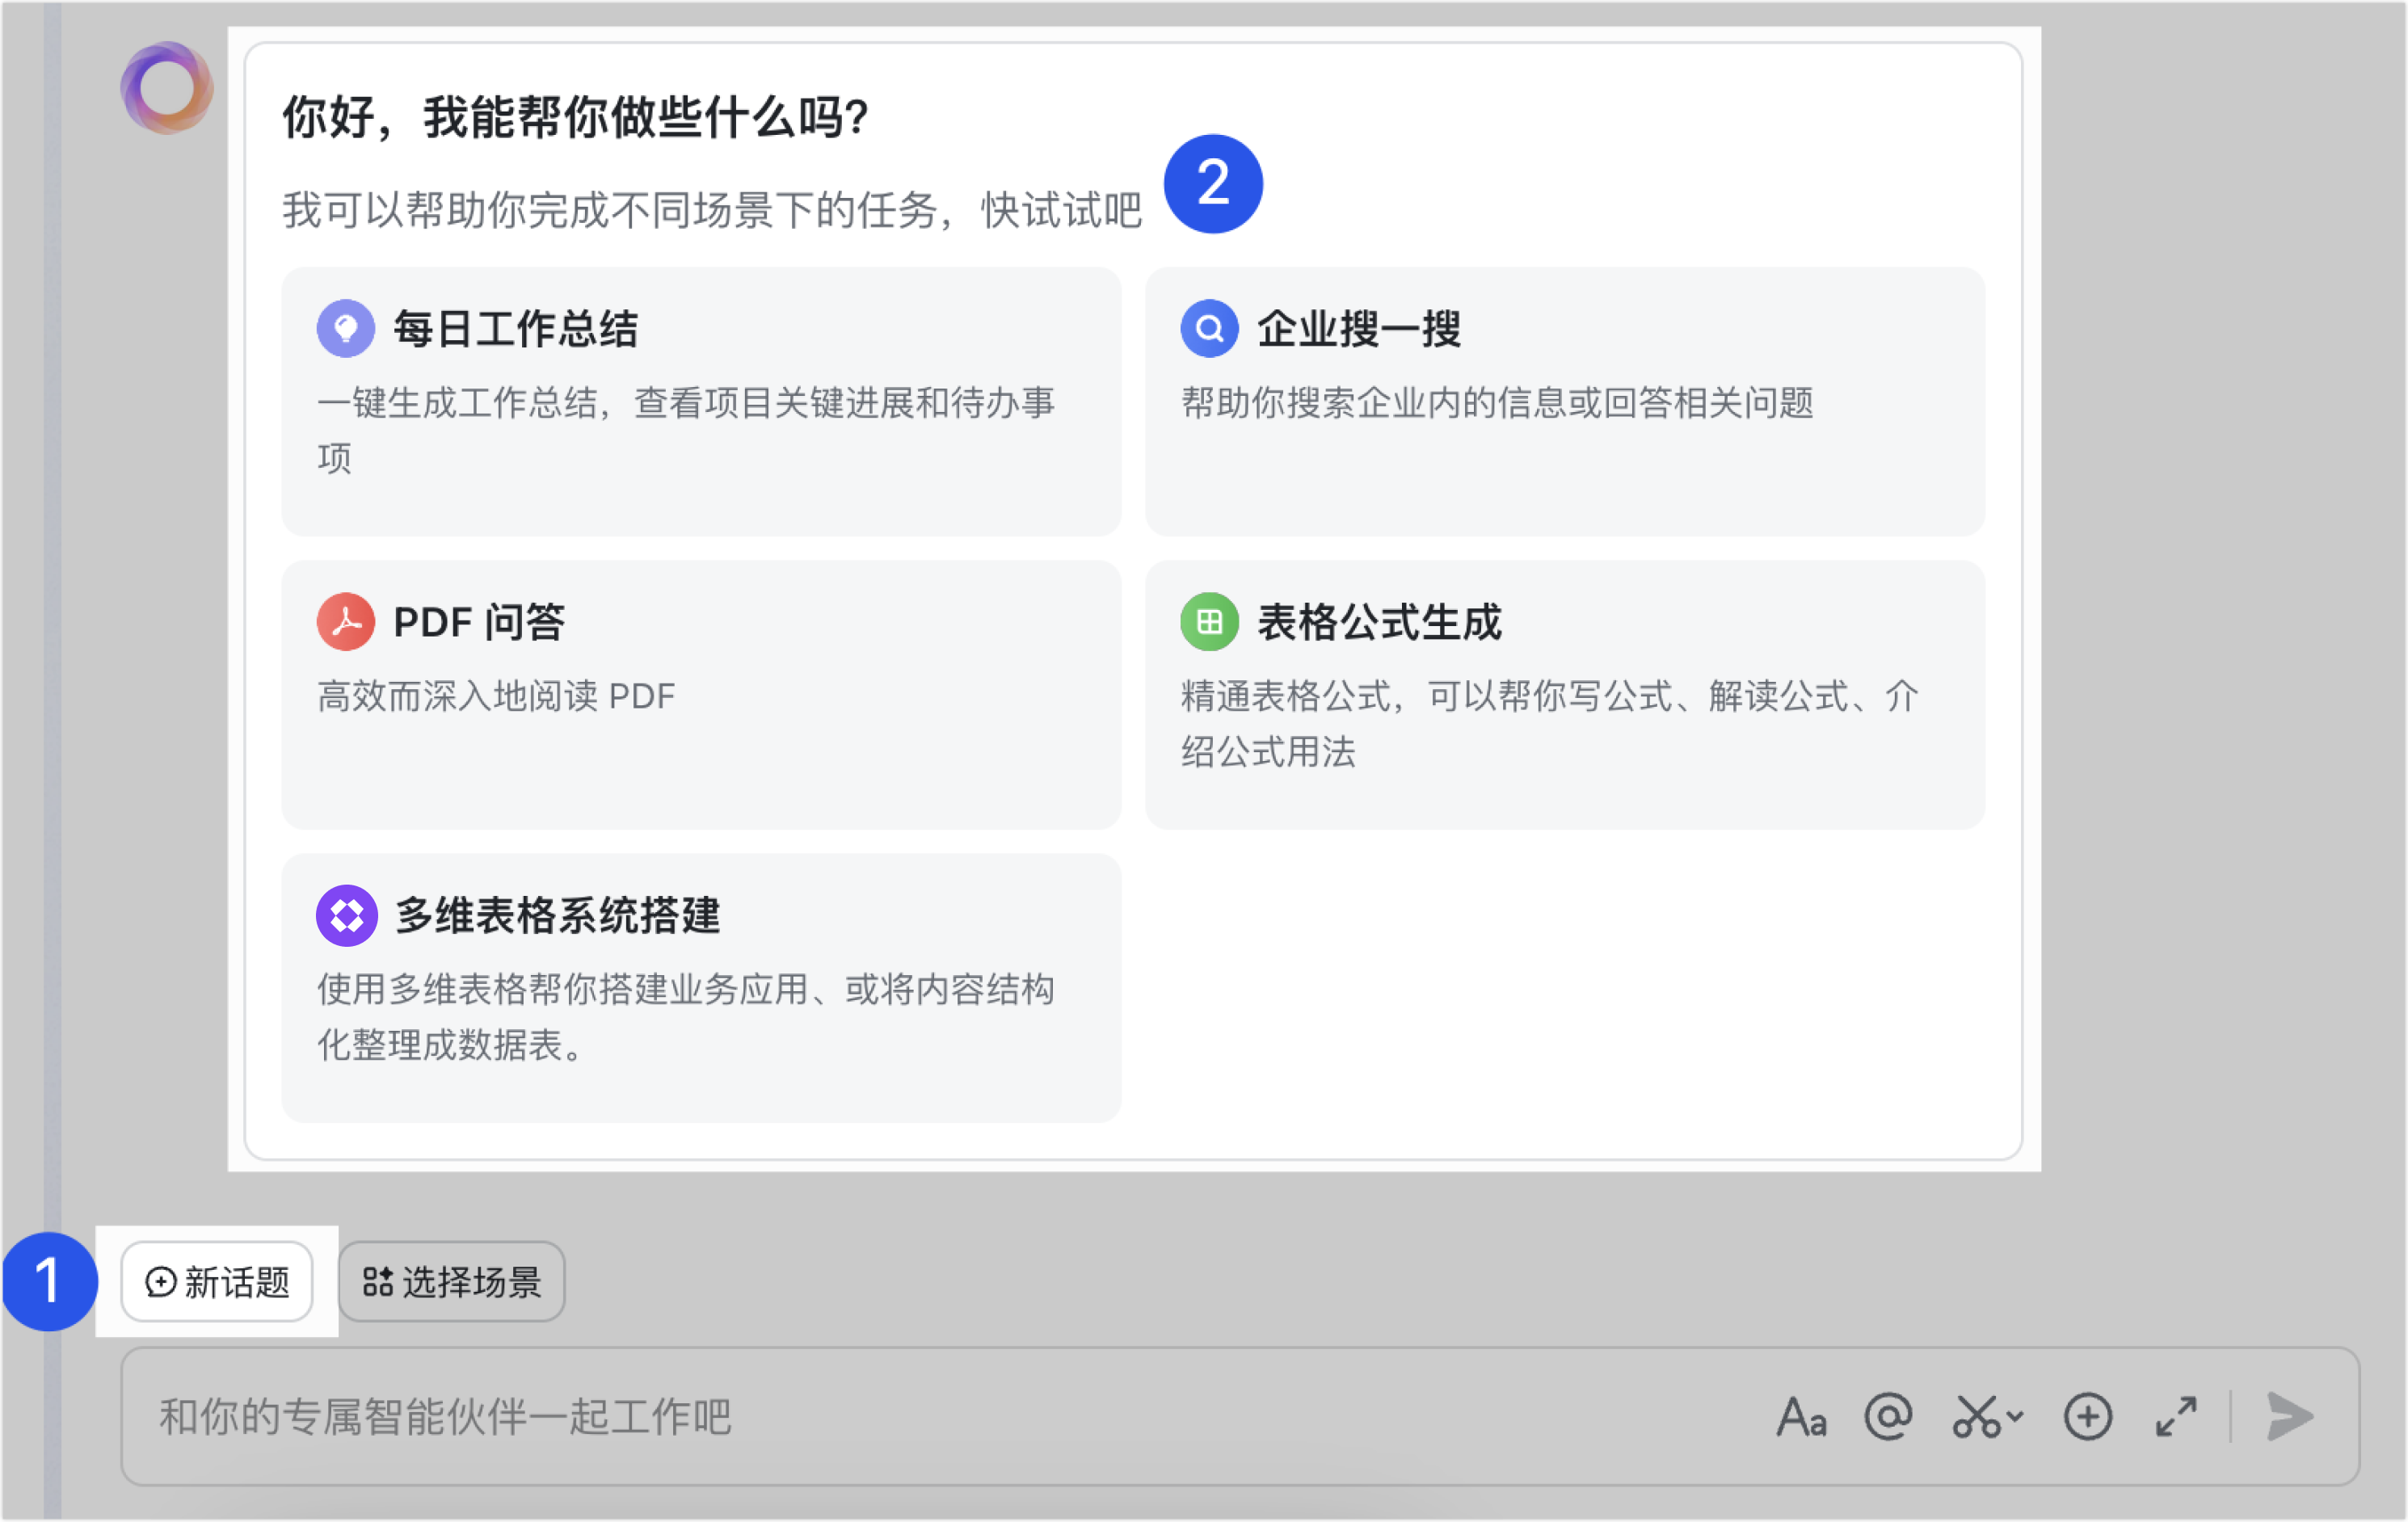Click the text 高效而深入地阅读 PDF
2408x1522 pixels.
[x=496, y=695]
